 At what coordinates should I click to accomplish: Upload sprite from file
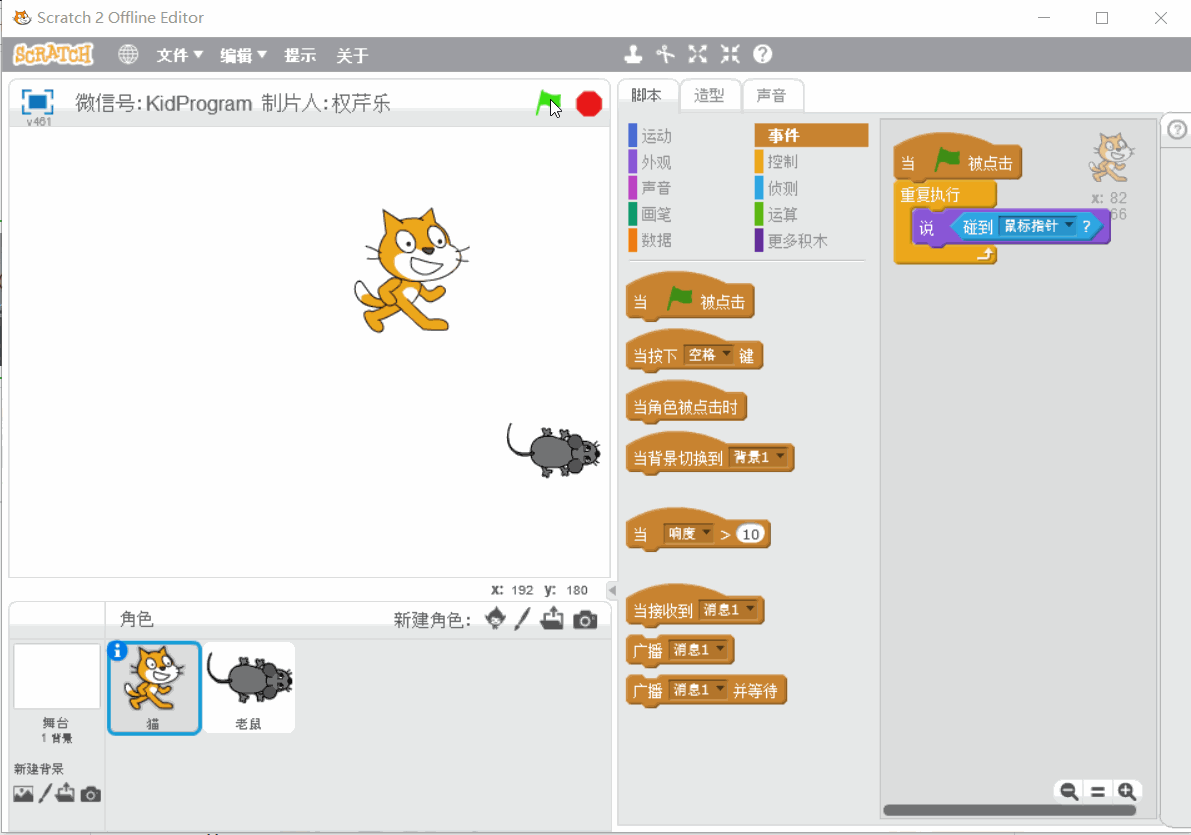pos(552,619)
